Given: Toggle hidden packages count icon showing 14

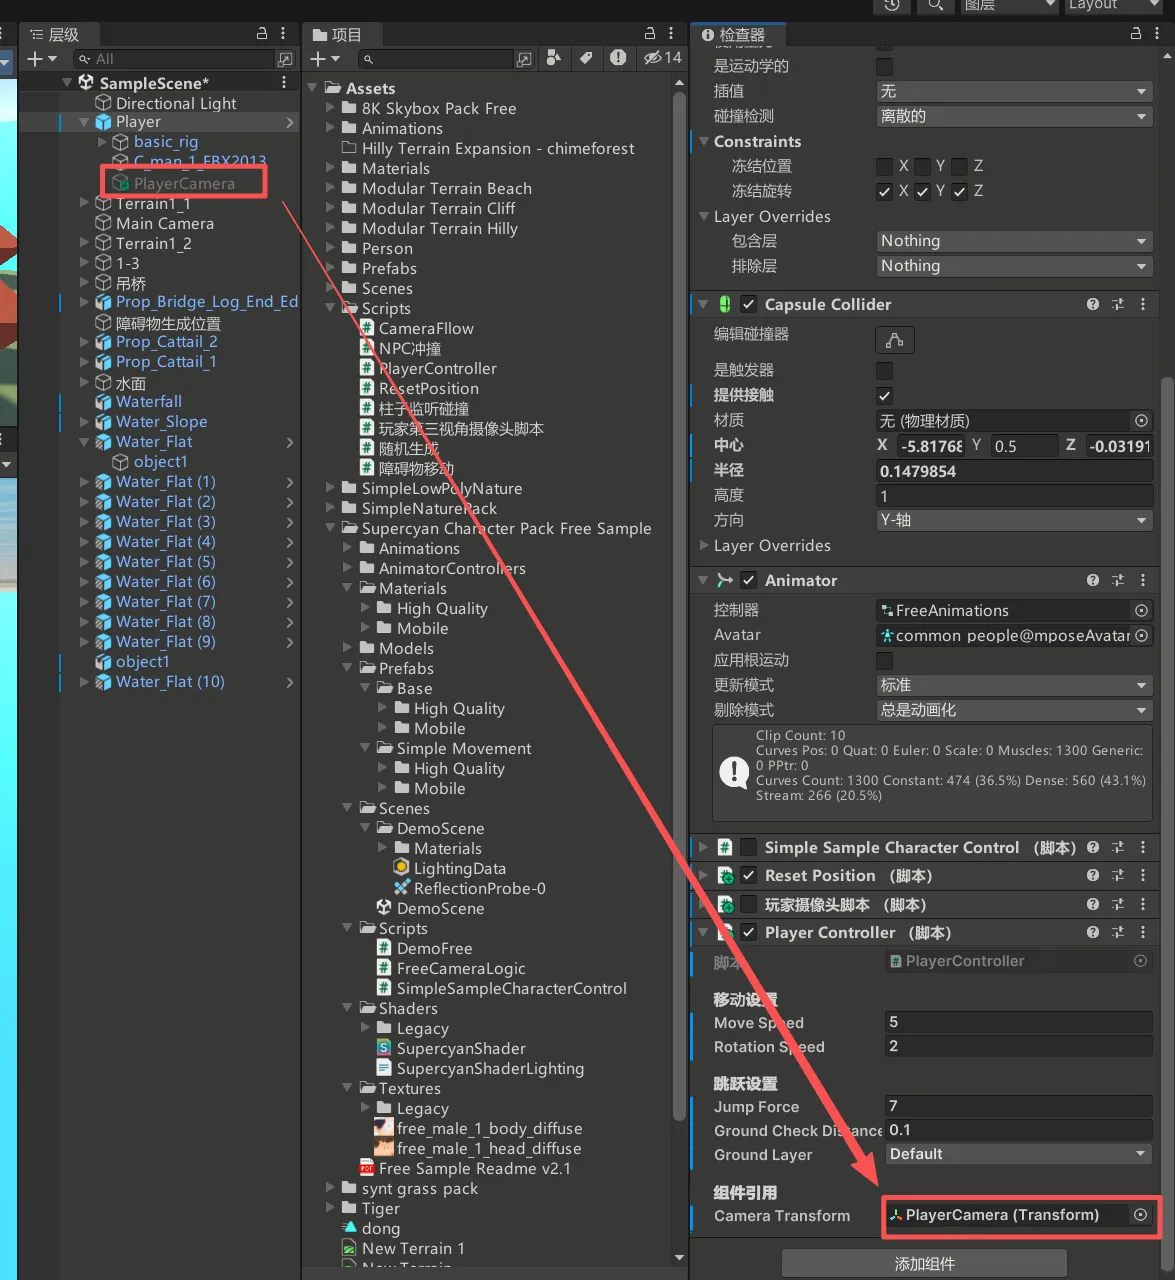Looking at the screenshot, I should 662,58.
